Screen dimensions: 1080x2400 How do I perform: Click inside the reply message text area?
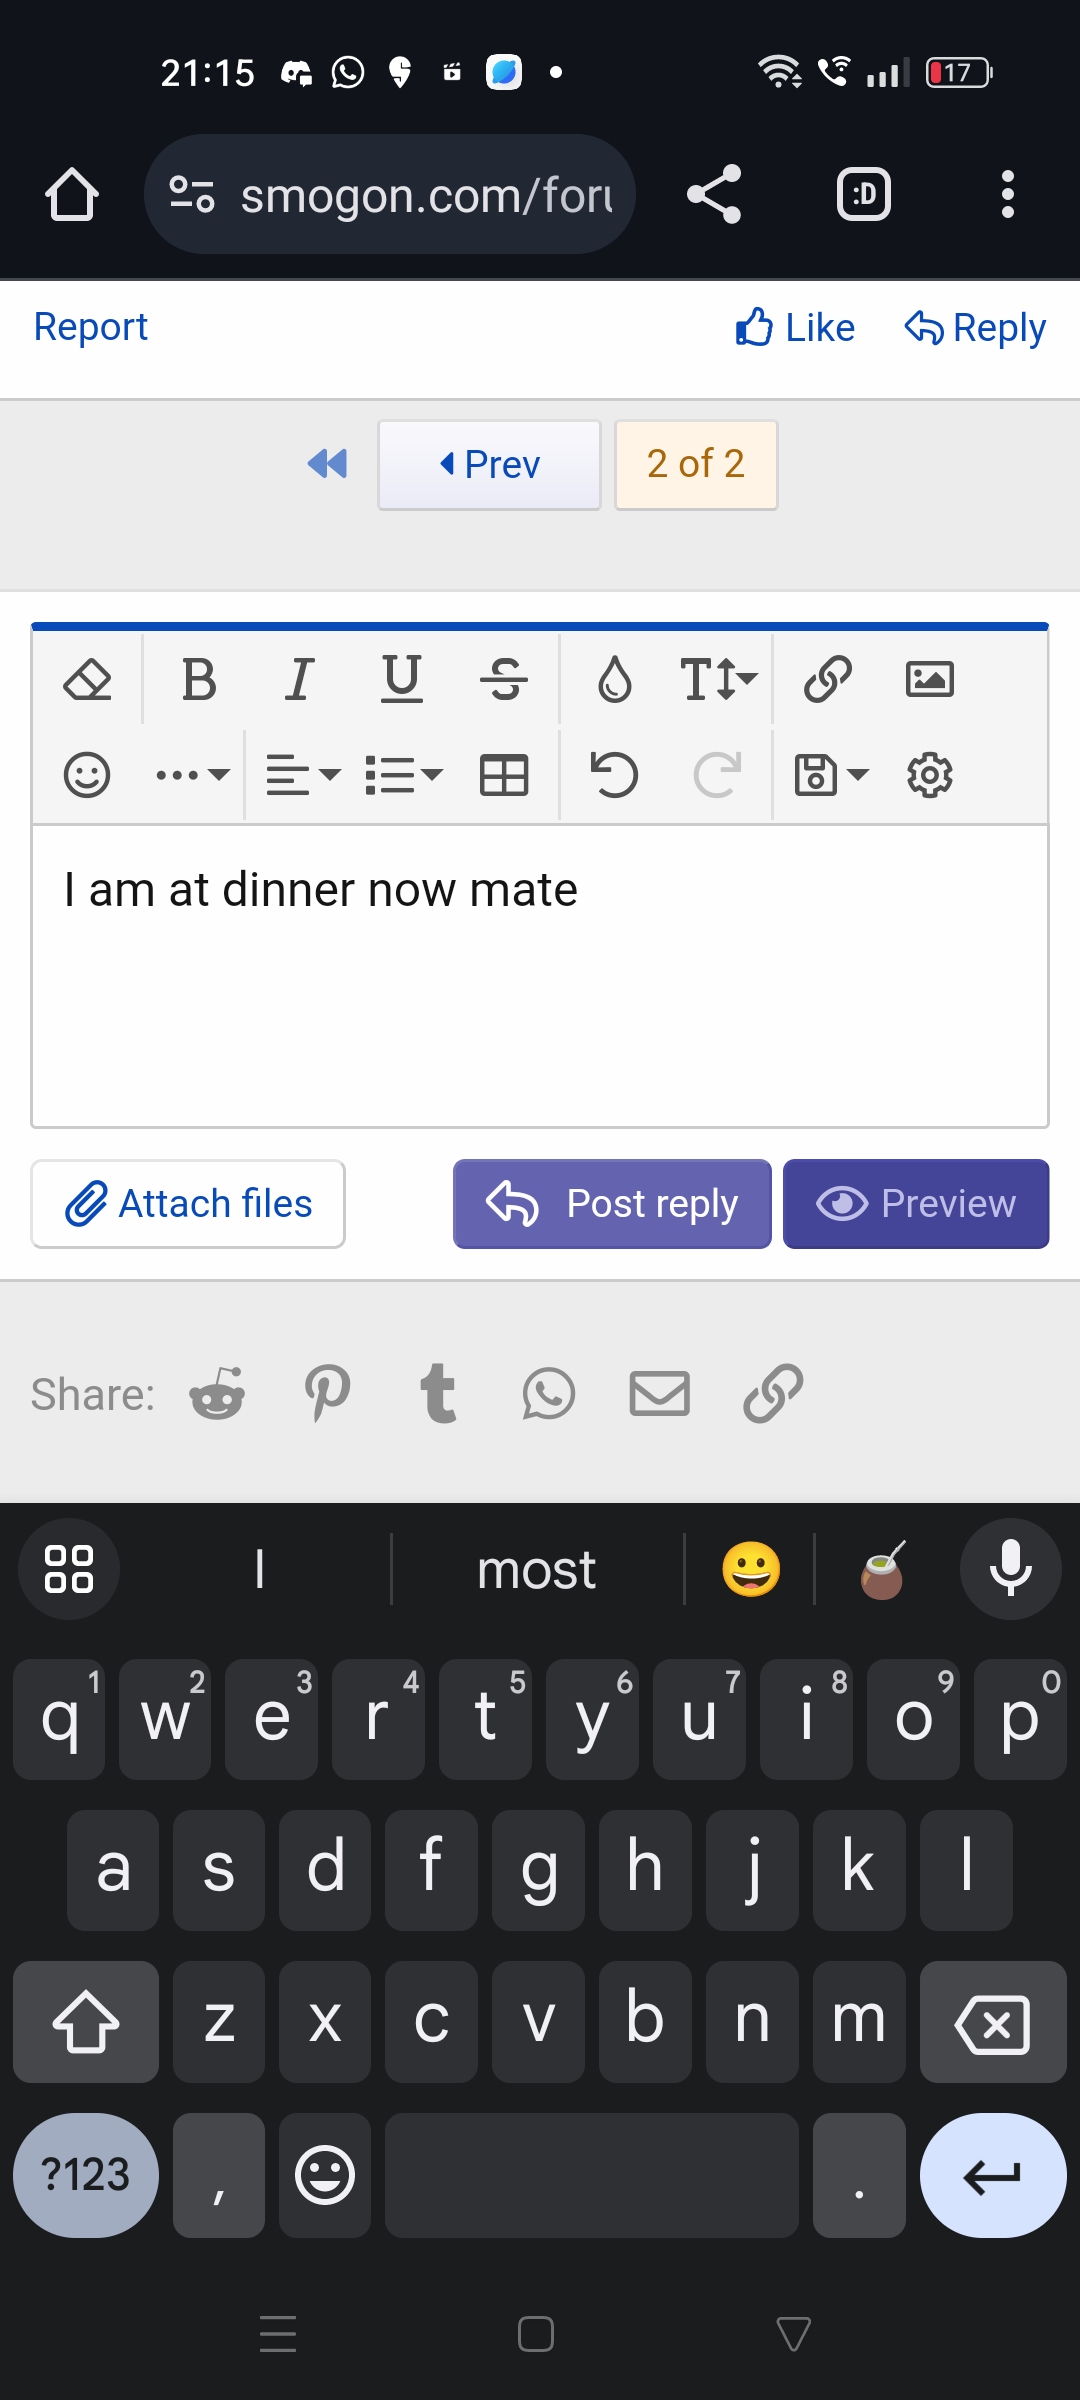coord(540,1000)
